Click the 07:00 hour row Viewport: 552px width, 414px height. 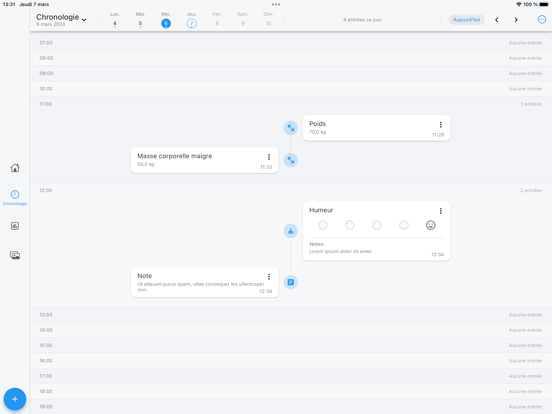[x=291, y=43]
